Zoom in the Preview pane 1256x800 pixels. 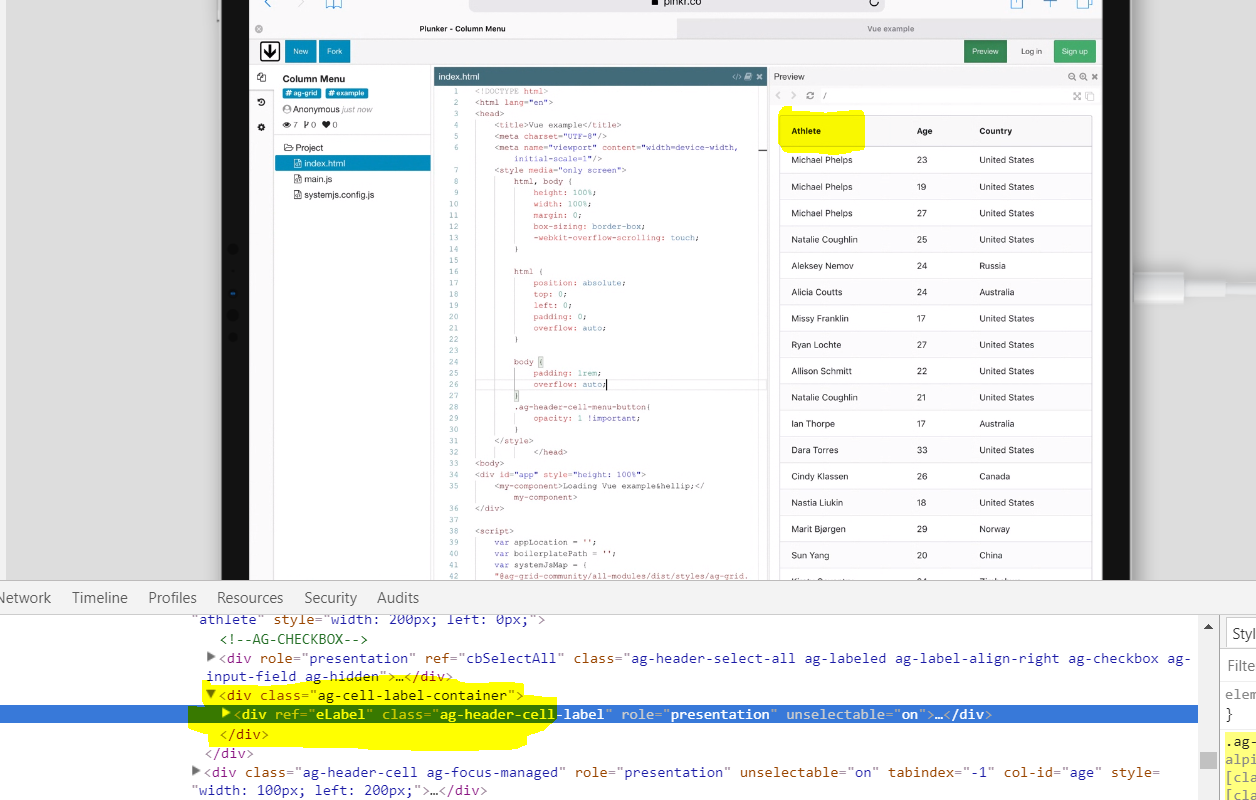pyautogui.click(x=1083, y=77)
